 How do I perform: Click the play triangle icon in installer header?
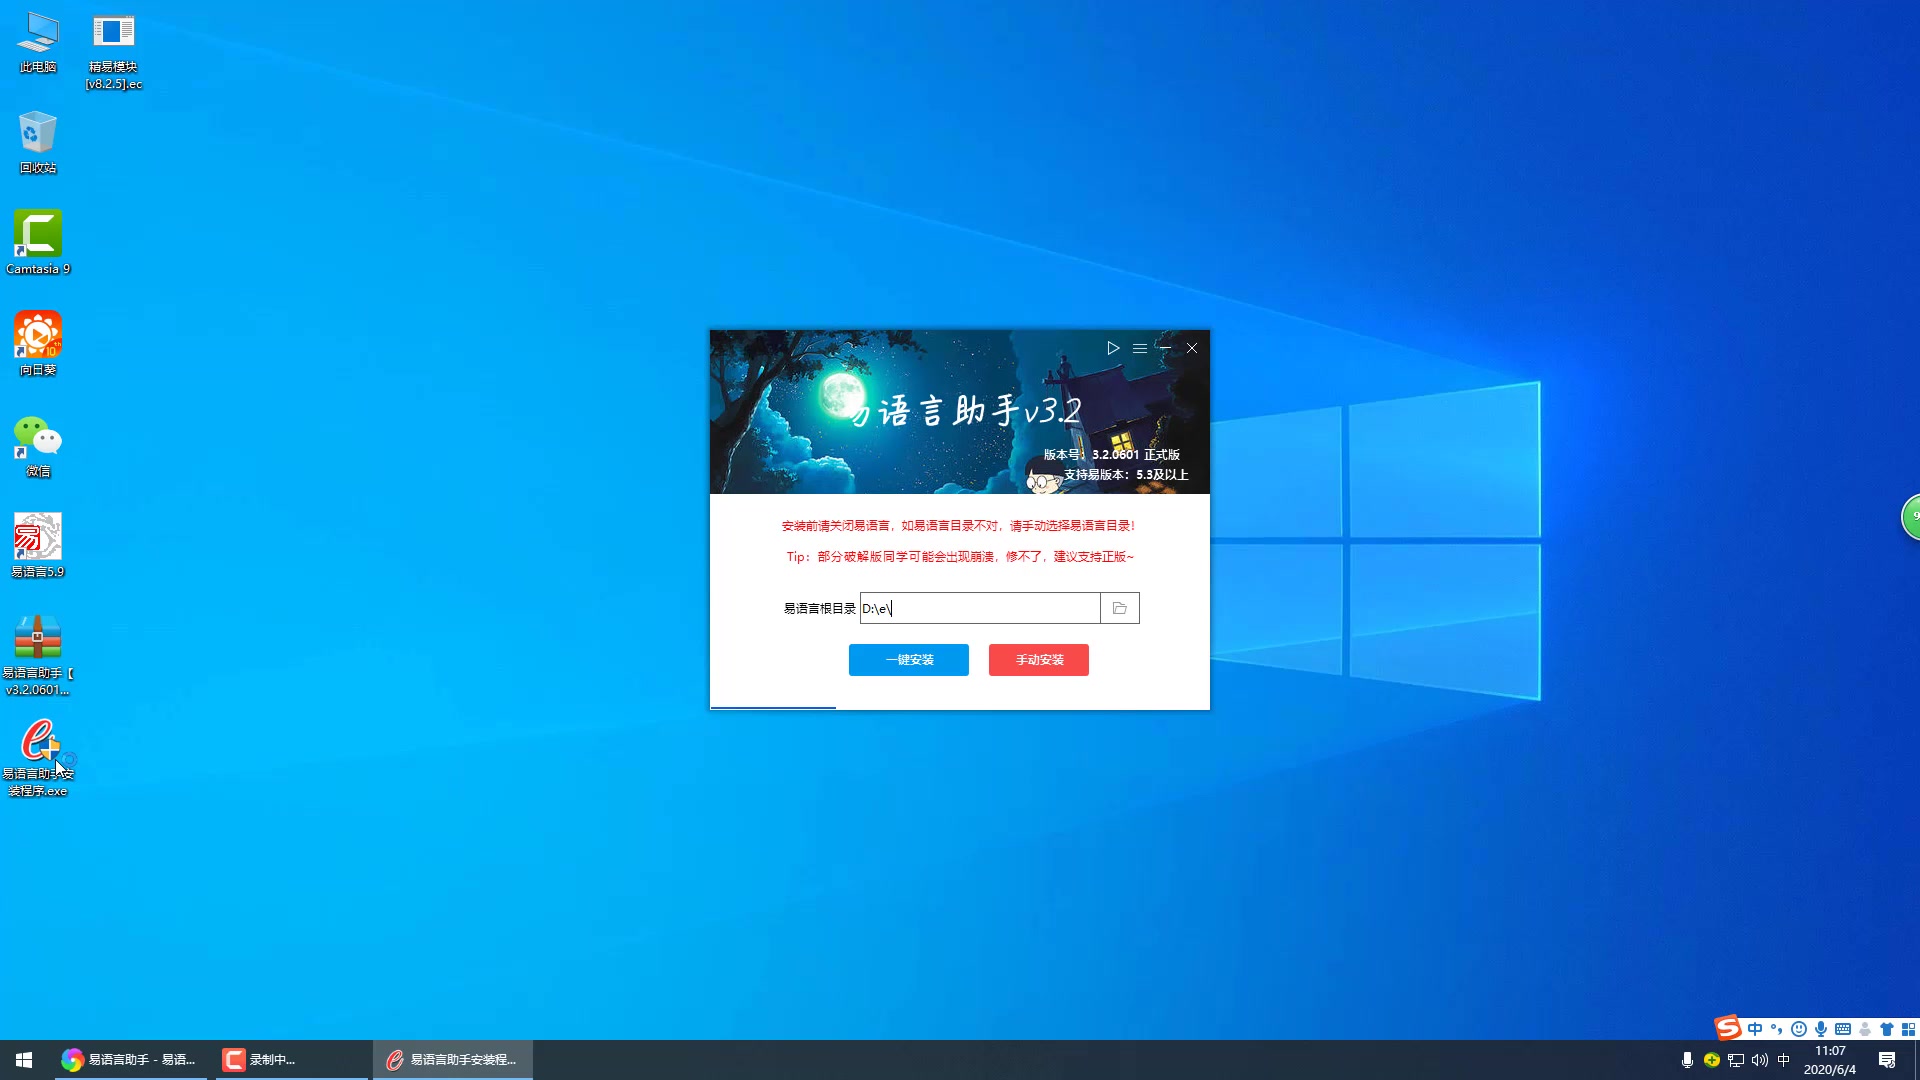pyautogui.click(x=1113, y=348)
